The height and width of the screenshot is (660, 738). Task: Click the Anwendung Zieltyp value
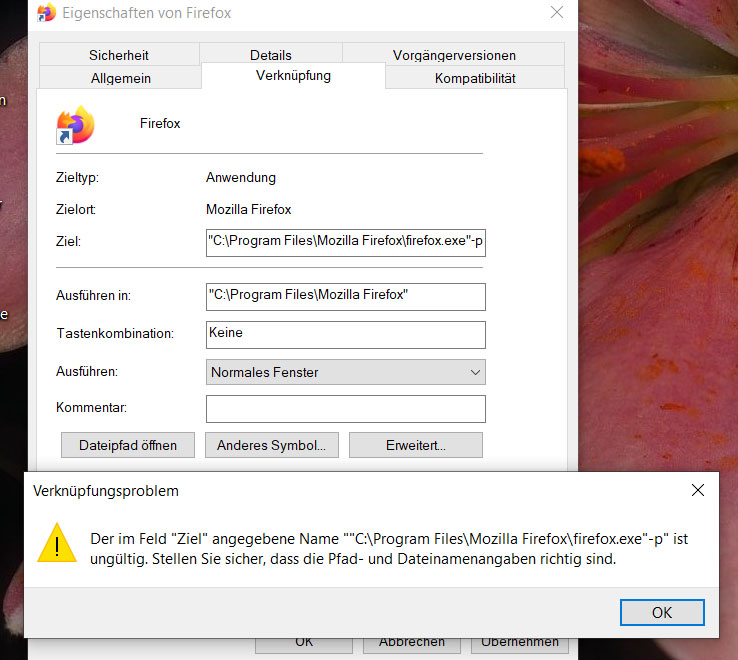click(241, 177)
